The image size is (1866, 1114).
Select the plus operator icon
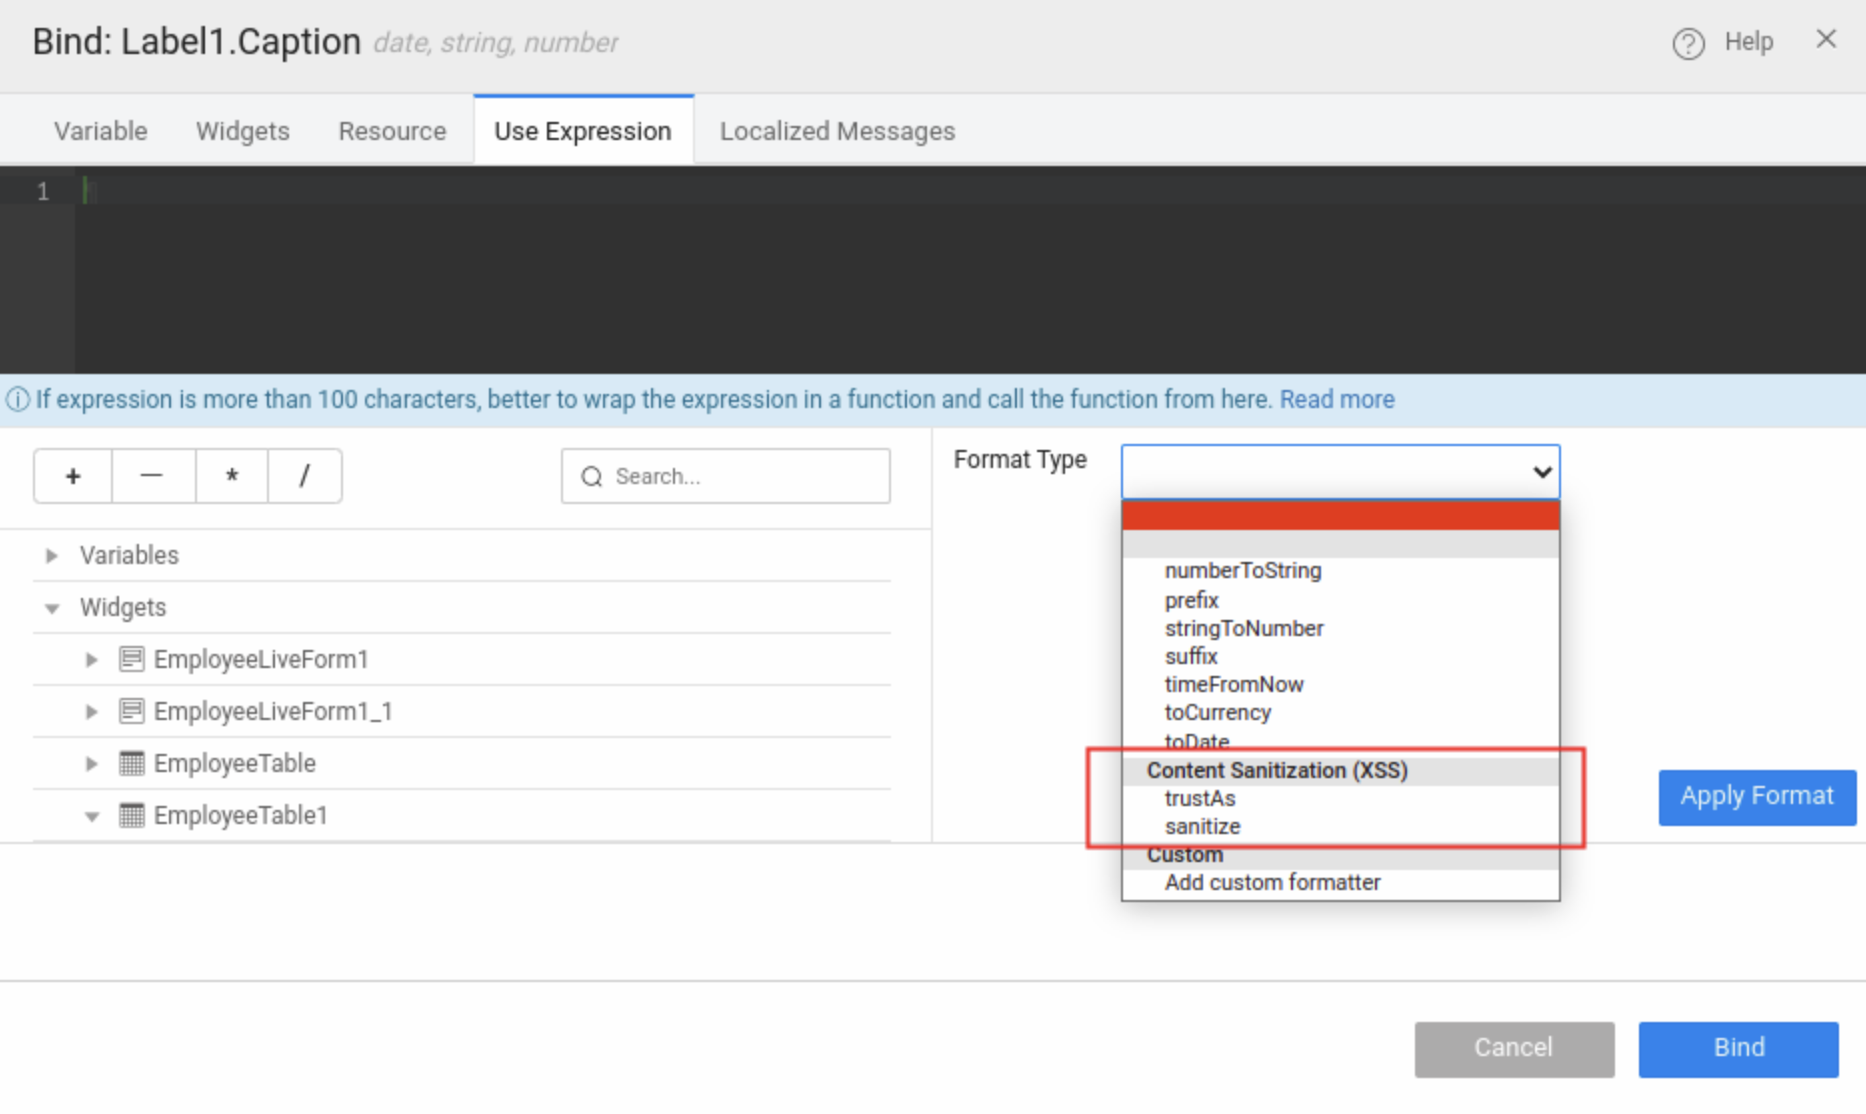click(x=71, y=476)
